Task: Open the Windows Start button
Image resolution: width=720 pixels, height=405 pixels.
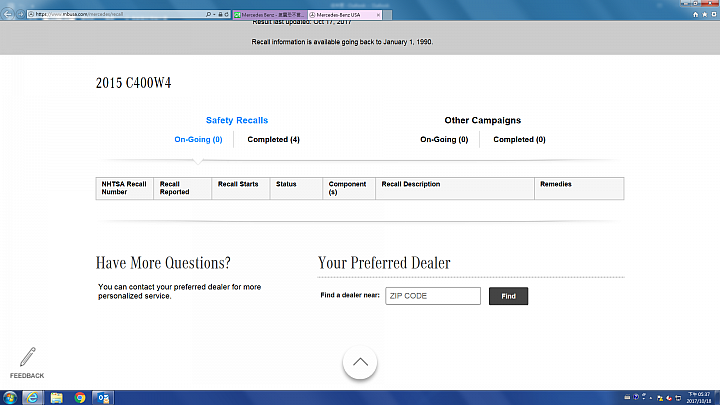Action: click(10, 398)
